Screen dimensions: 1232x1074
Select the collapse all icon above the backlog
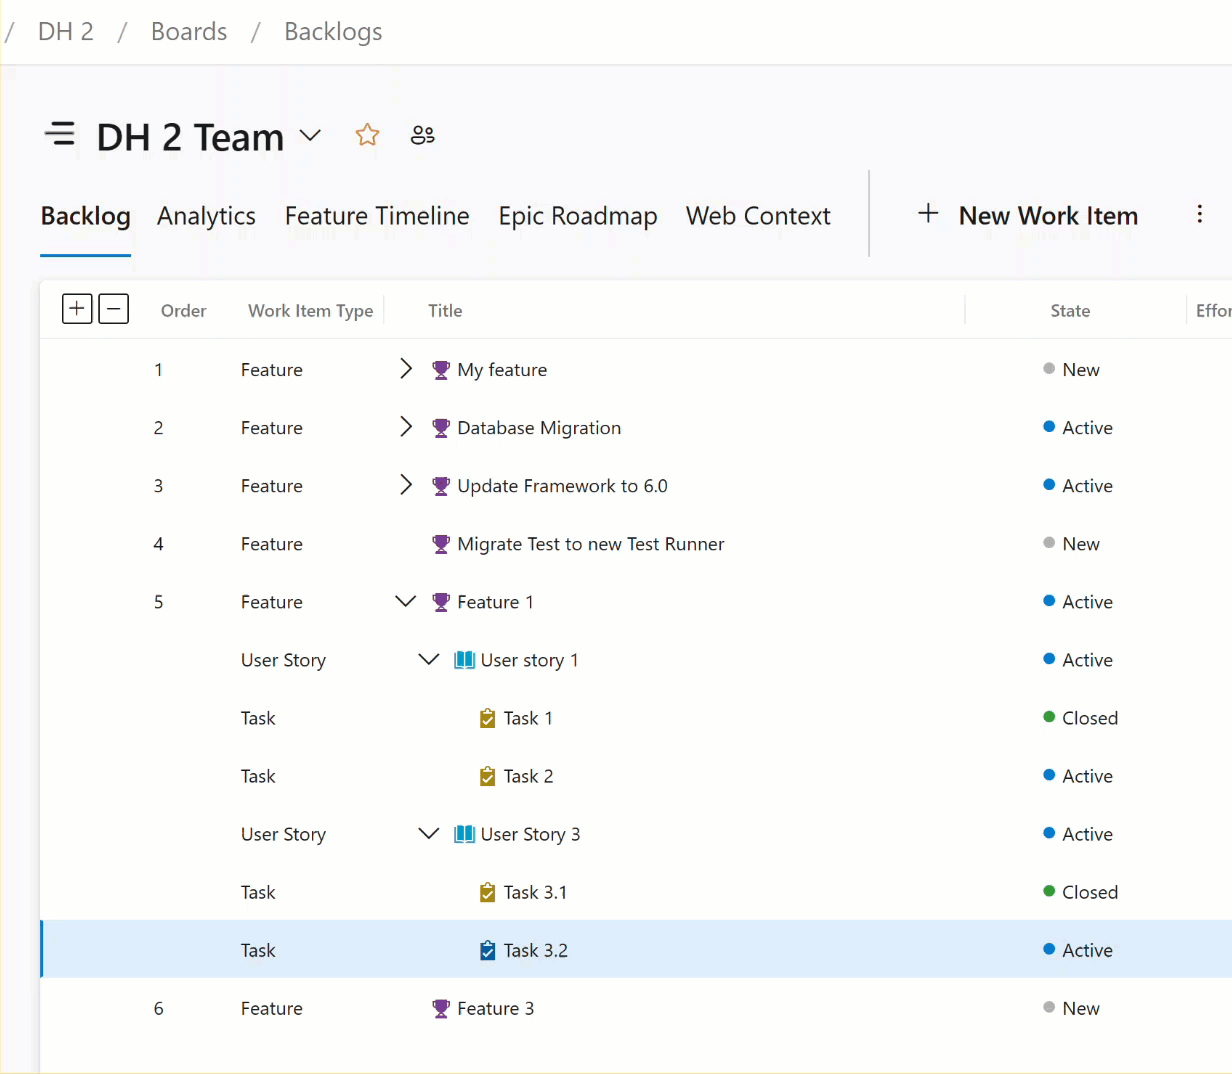pos(113,308)
